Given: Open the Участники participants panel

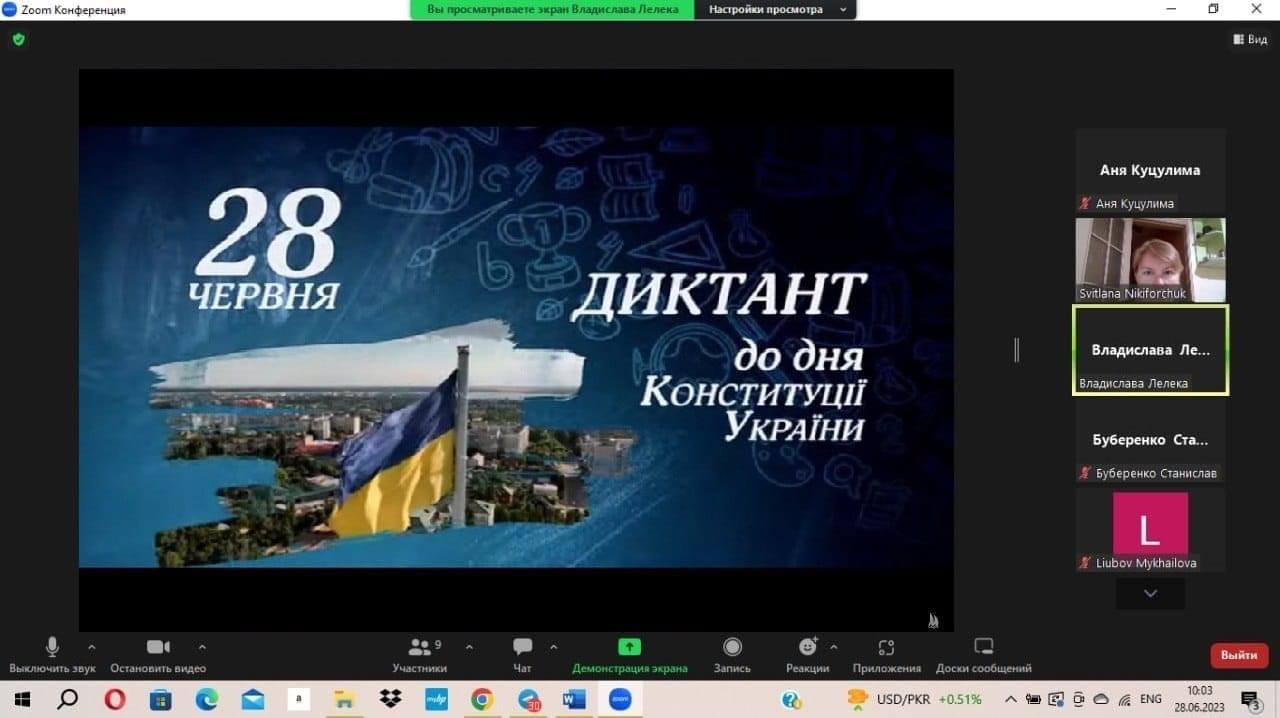Looking at the screenshot, I should 419,655.
